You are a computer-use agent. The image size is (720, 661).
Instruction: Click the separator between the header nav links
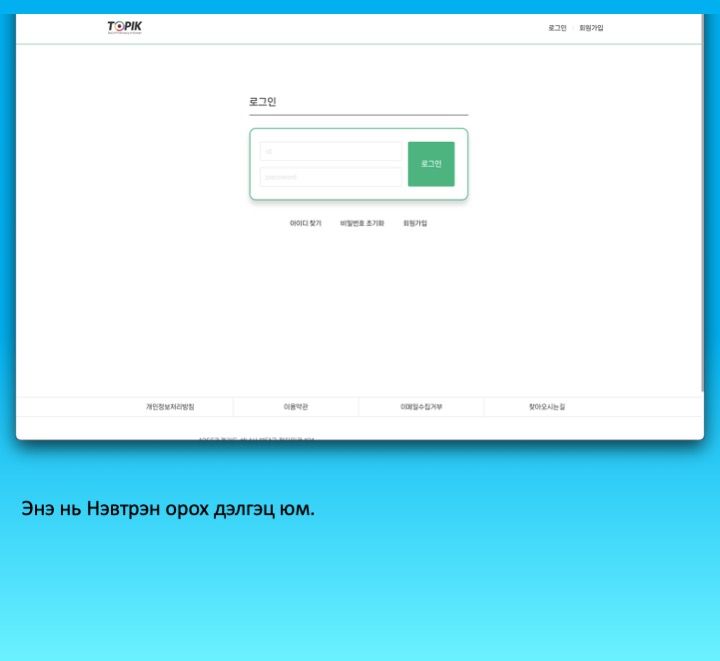(573, 28)
